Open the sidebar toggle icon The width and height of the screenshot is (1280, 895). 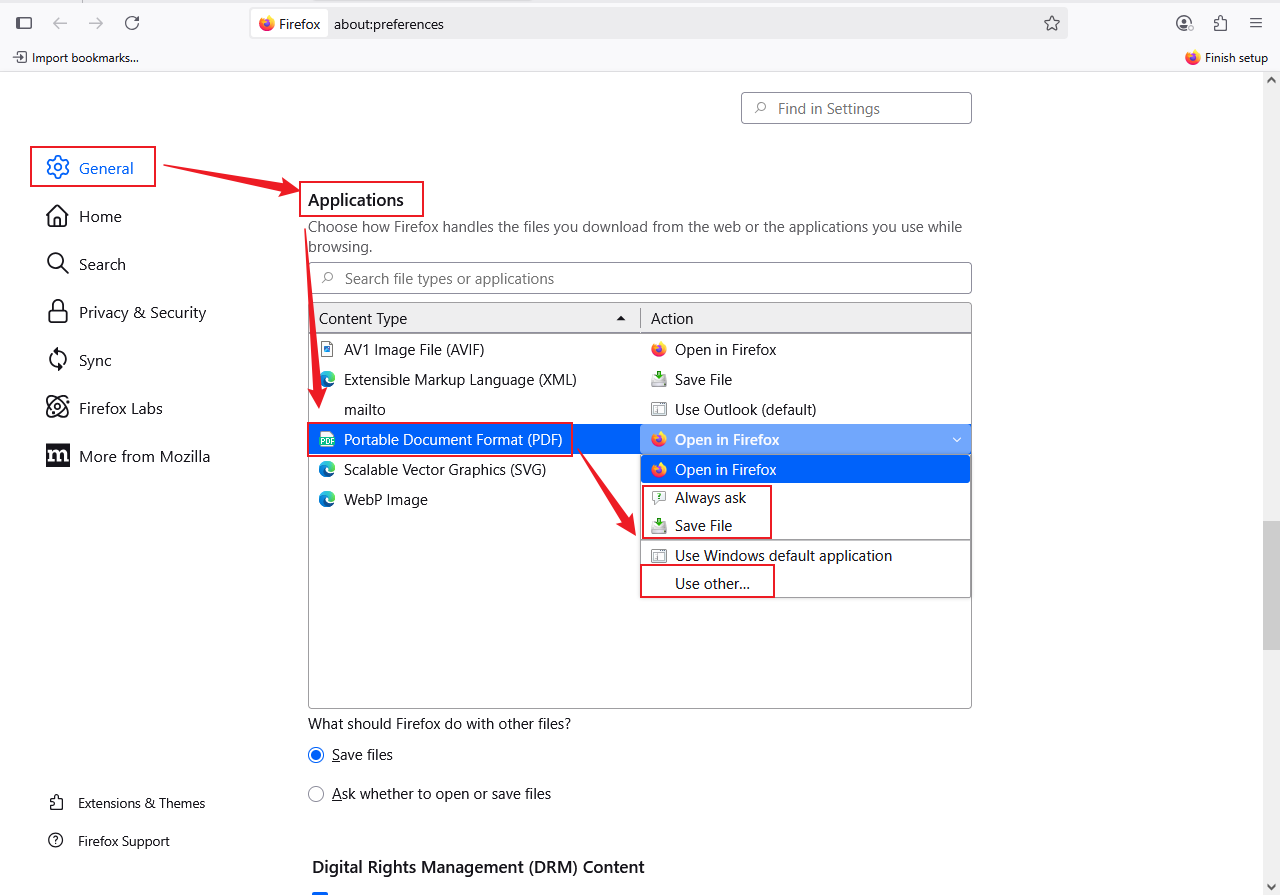pyautogui.click(x=24, y=23)
